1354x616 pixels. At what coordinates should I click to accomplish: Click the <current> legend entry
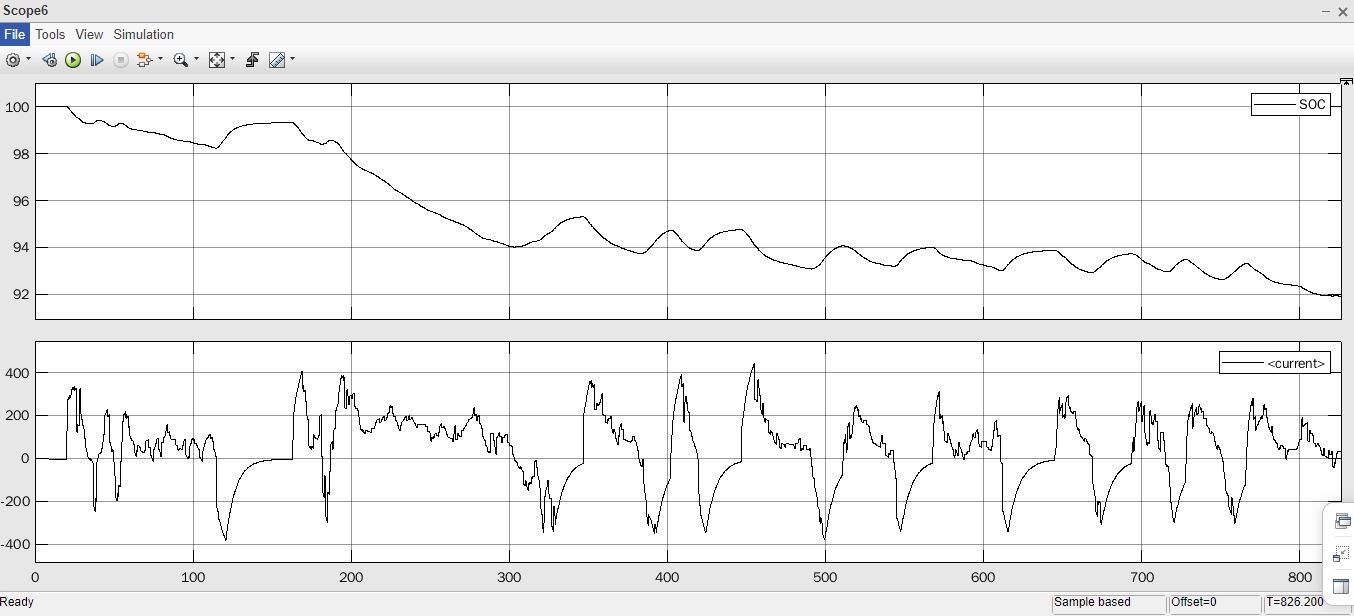1274,363
